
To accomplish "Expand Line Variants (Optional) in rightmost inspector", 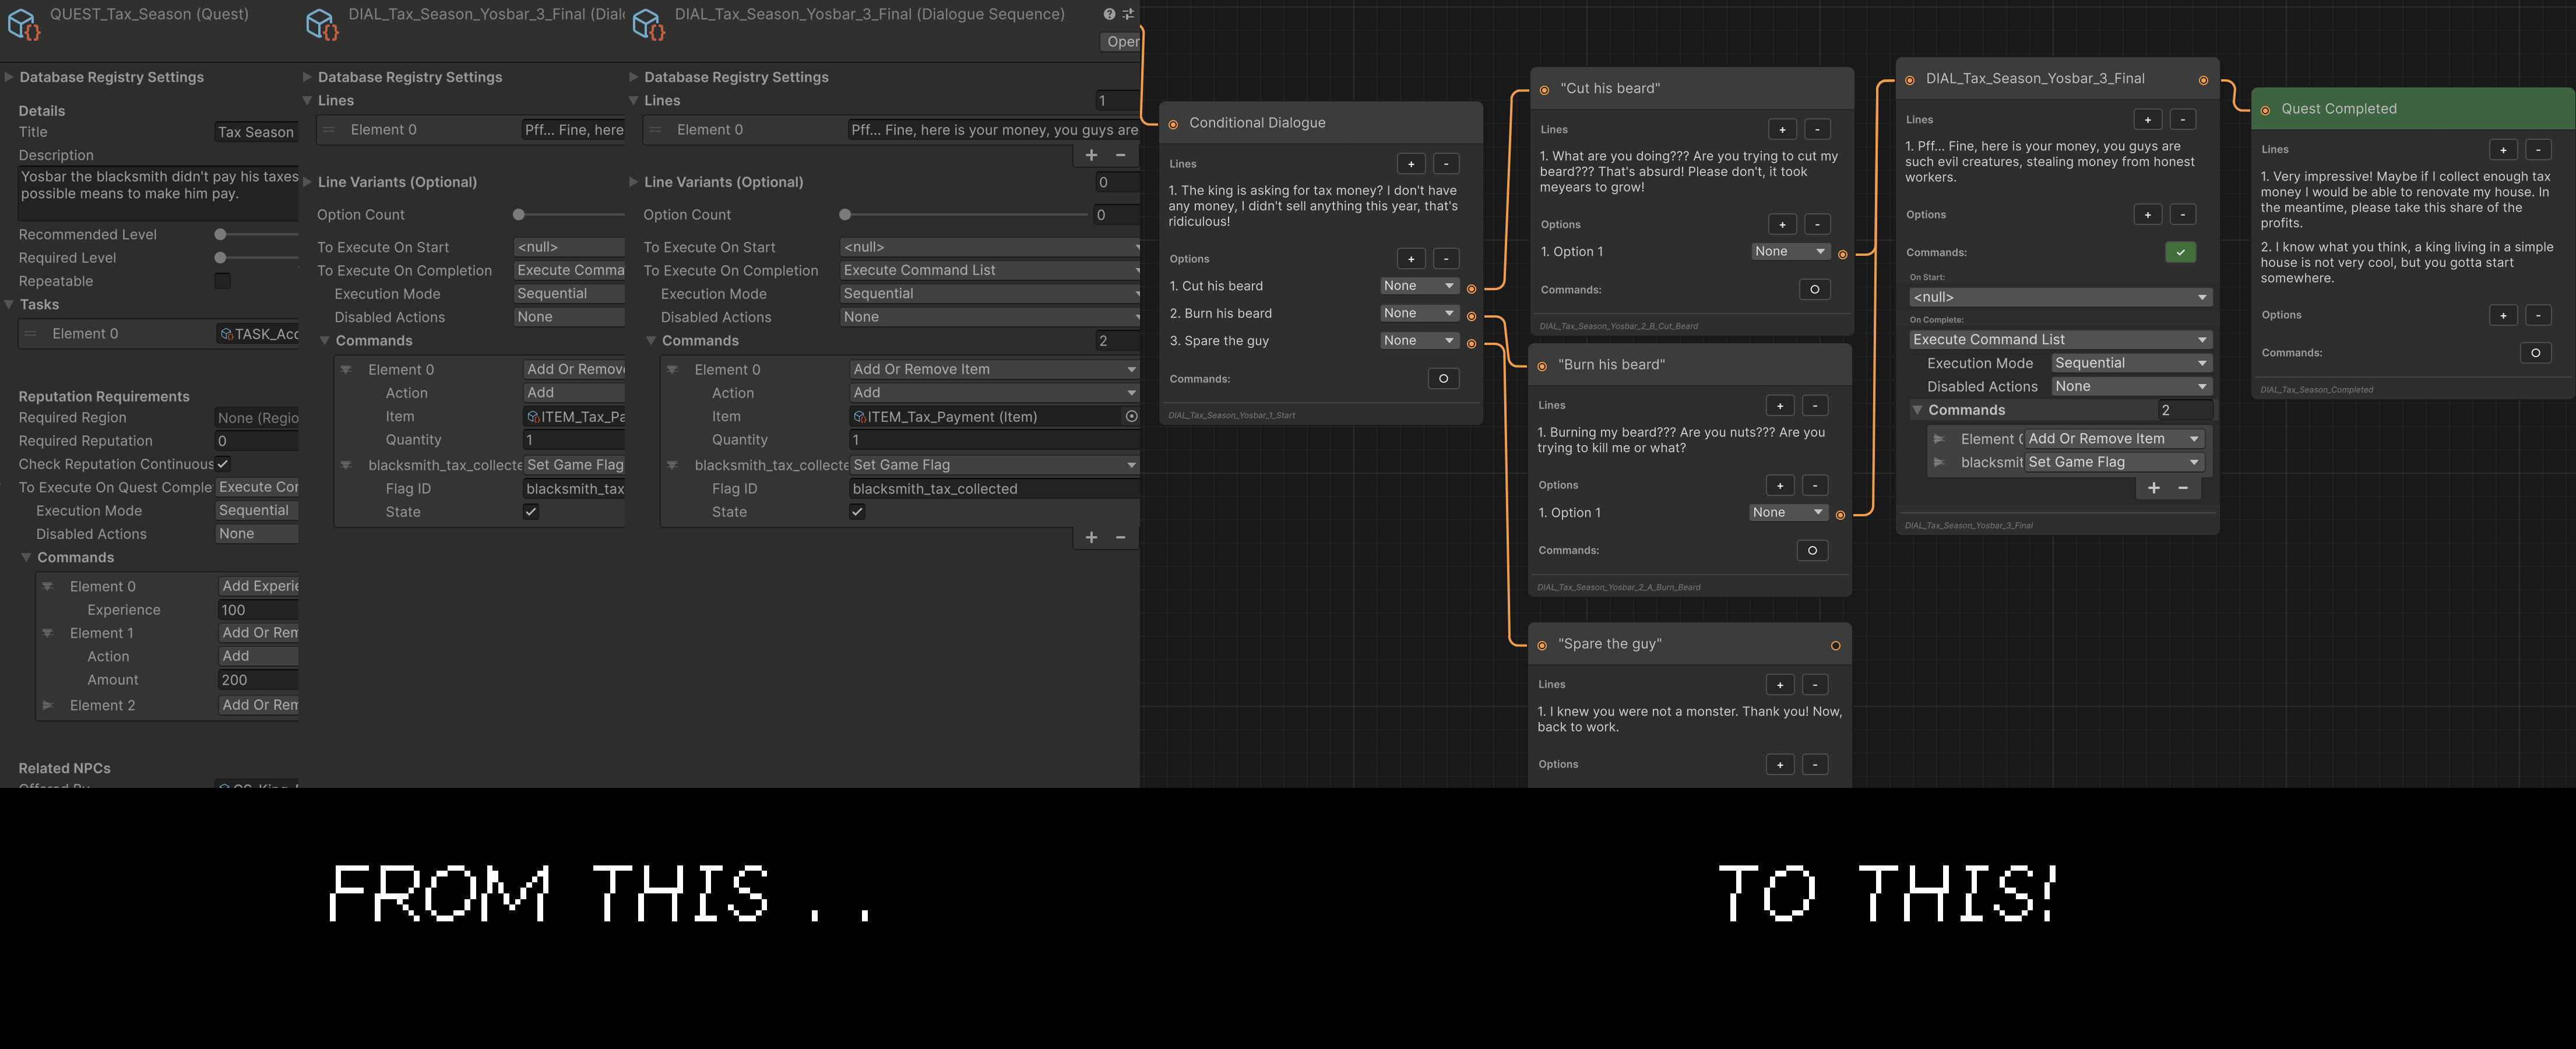I will (x=633, y=182).
